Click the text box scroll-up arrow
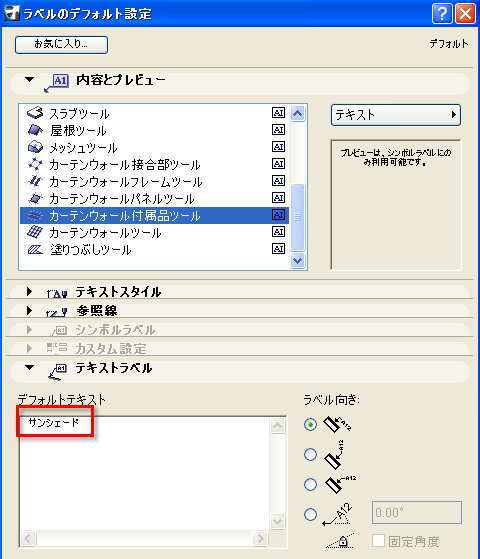The height and width of the screenshot is (559, 480). click(278, 426)
